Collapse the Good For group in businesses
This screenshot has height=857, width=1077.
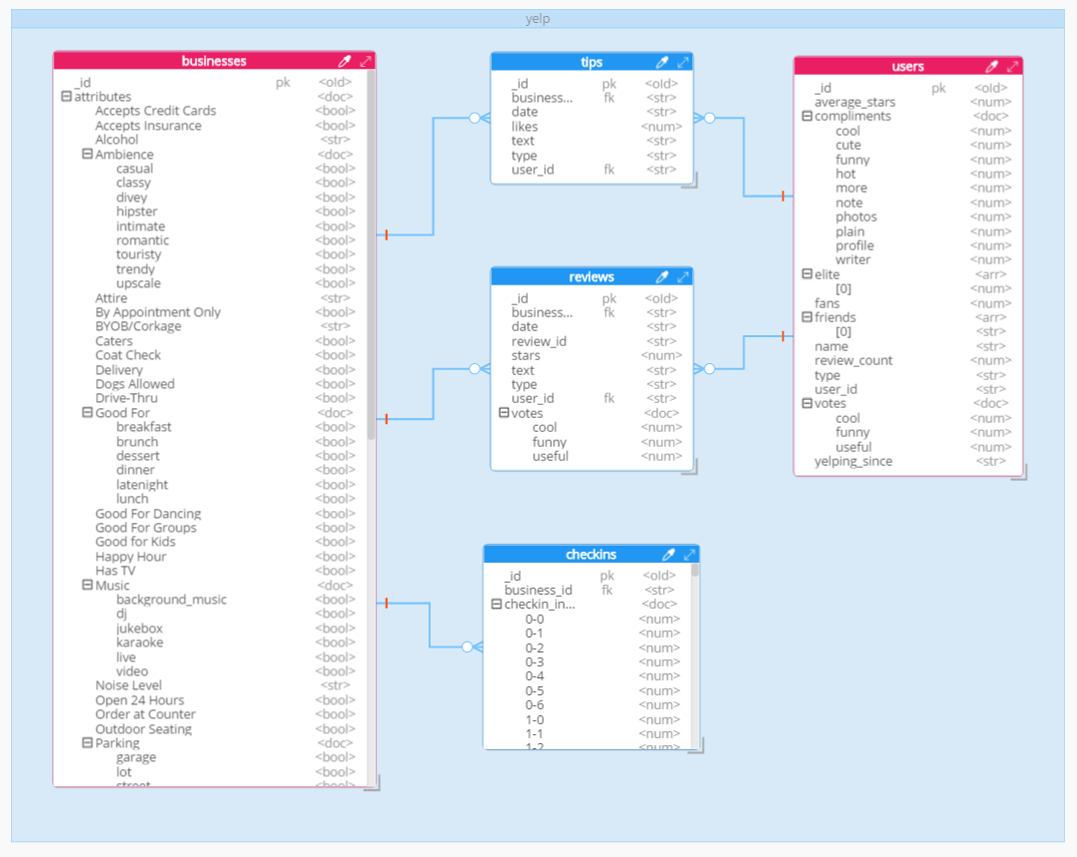point(88,412)
